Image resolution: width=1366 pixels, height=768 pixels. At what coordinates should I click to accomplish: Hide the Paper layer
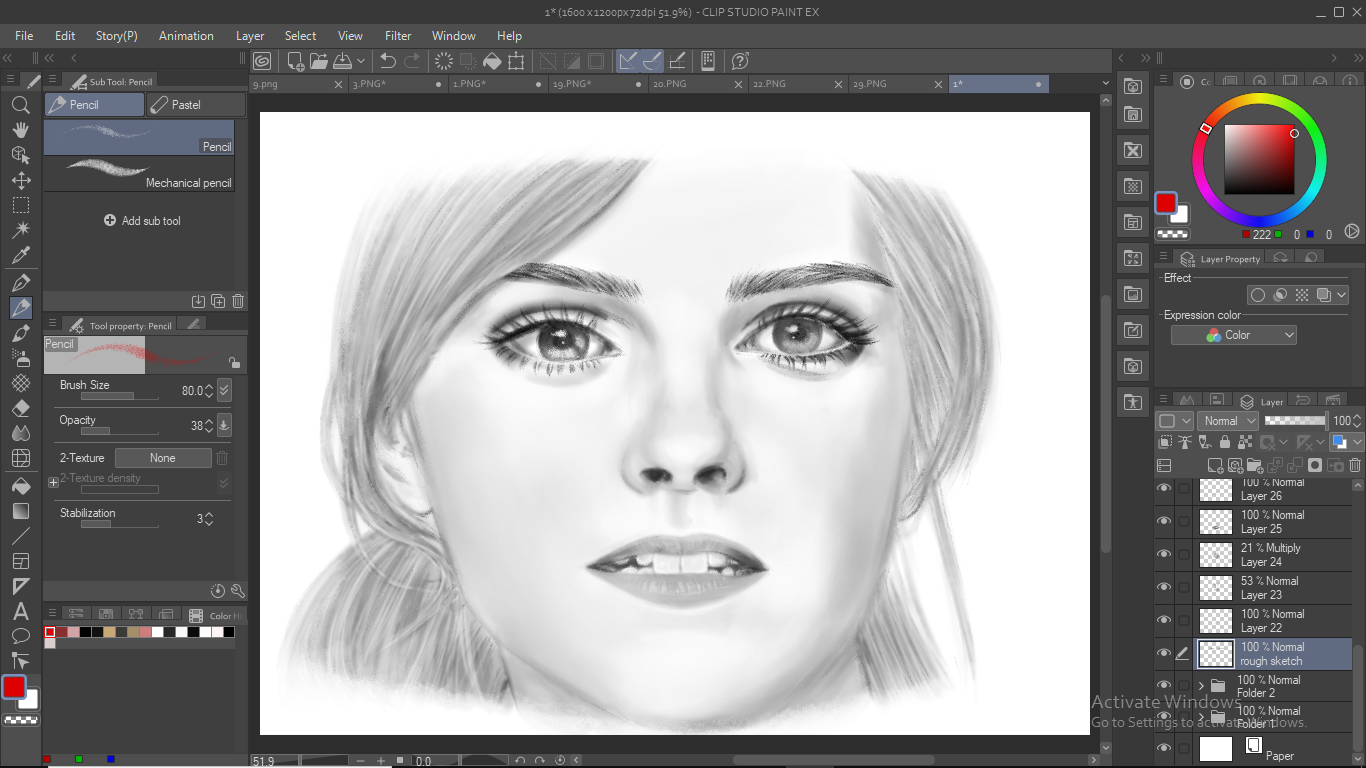coord(1163,748)
